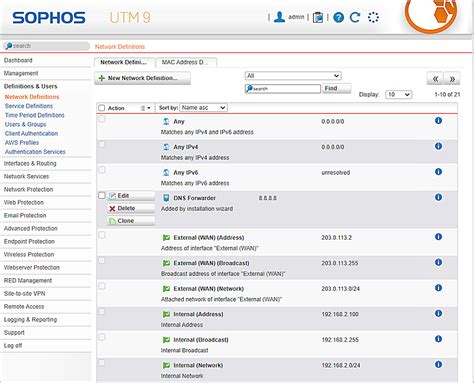Tick checkbox for Internal (Address) row
Screen dimensions: 474x383
click(x=102, y=312)
